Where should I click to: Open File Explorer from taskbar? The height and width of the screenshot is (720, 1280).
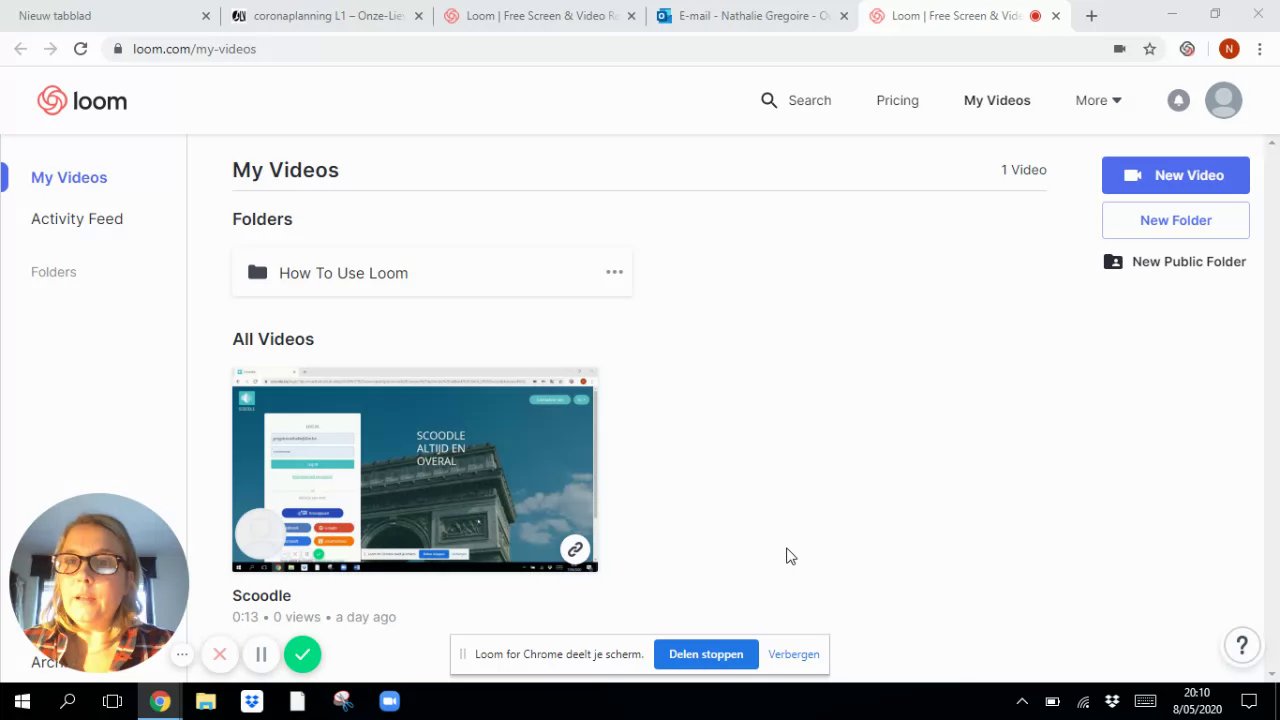pyautogui.click(x=205, y=701)
